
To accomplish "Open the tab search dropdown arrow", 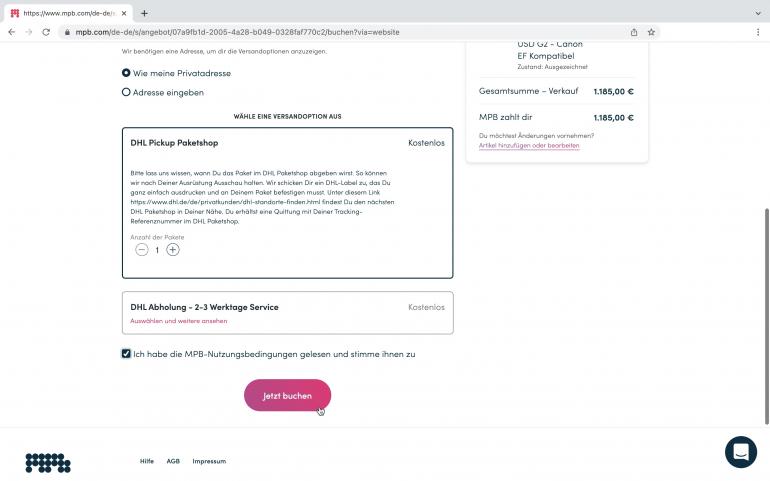I will [x=758, y=13].
